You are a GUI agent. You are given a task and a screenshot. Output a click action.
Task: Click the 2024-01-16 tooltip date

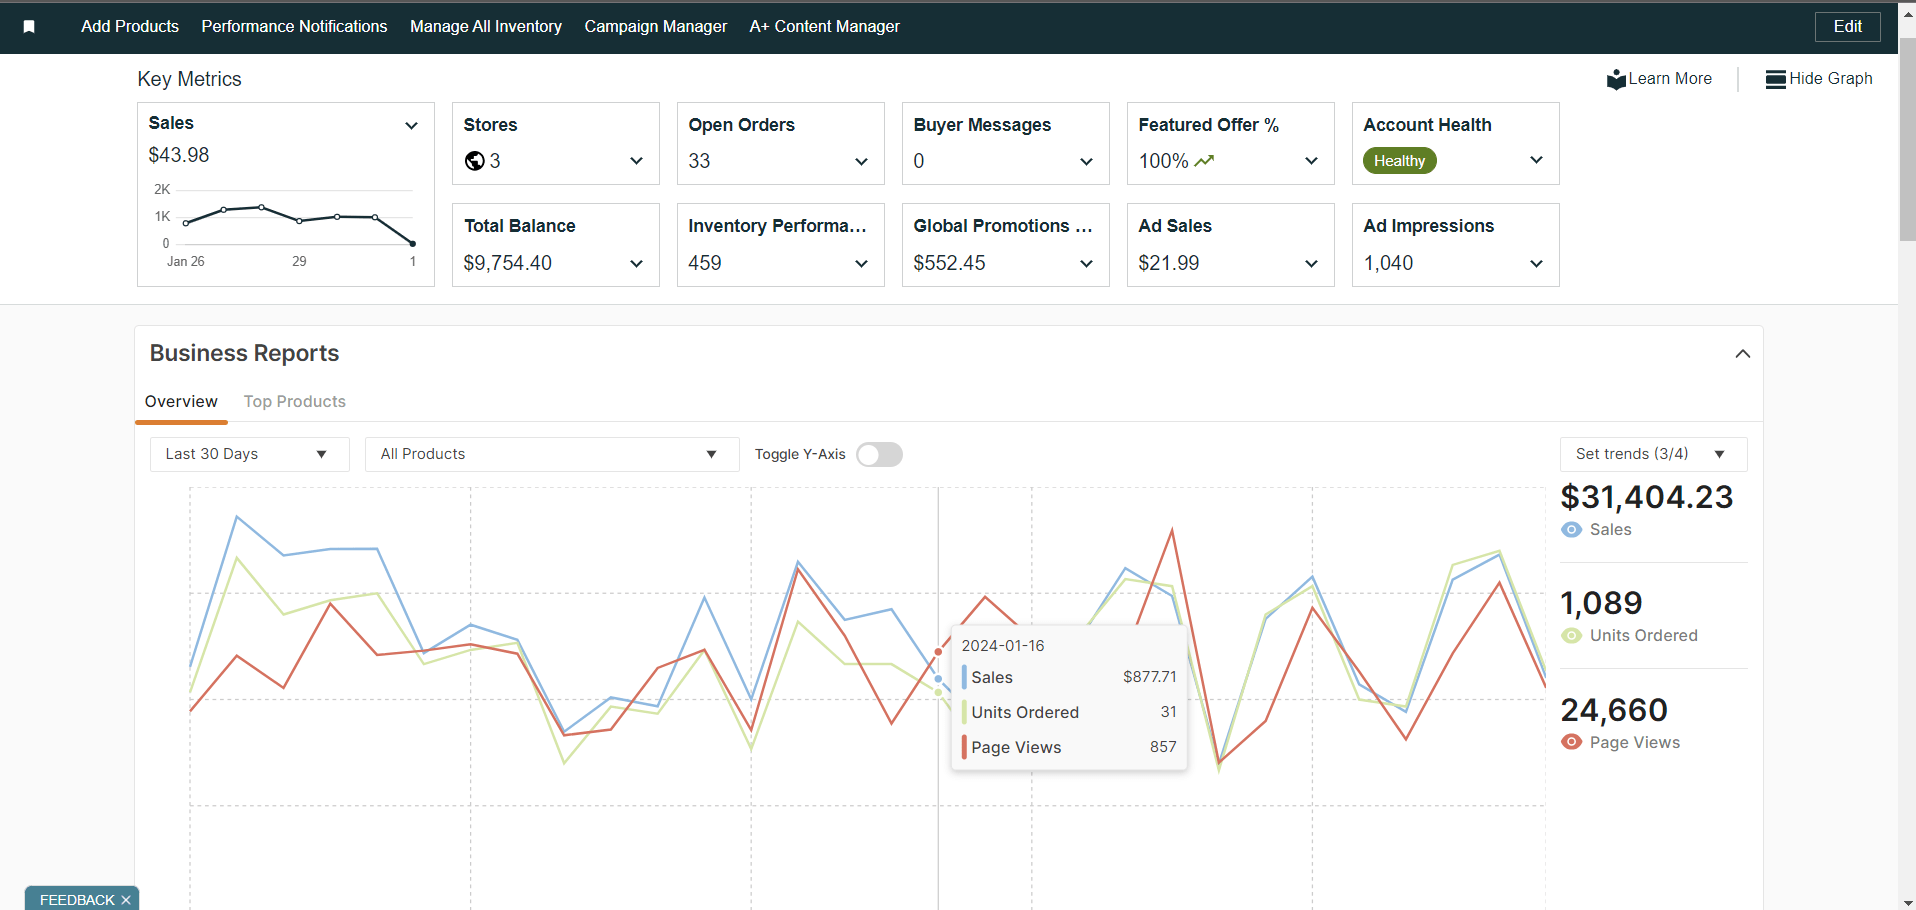[1003, 646]
